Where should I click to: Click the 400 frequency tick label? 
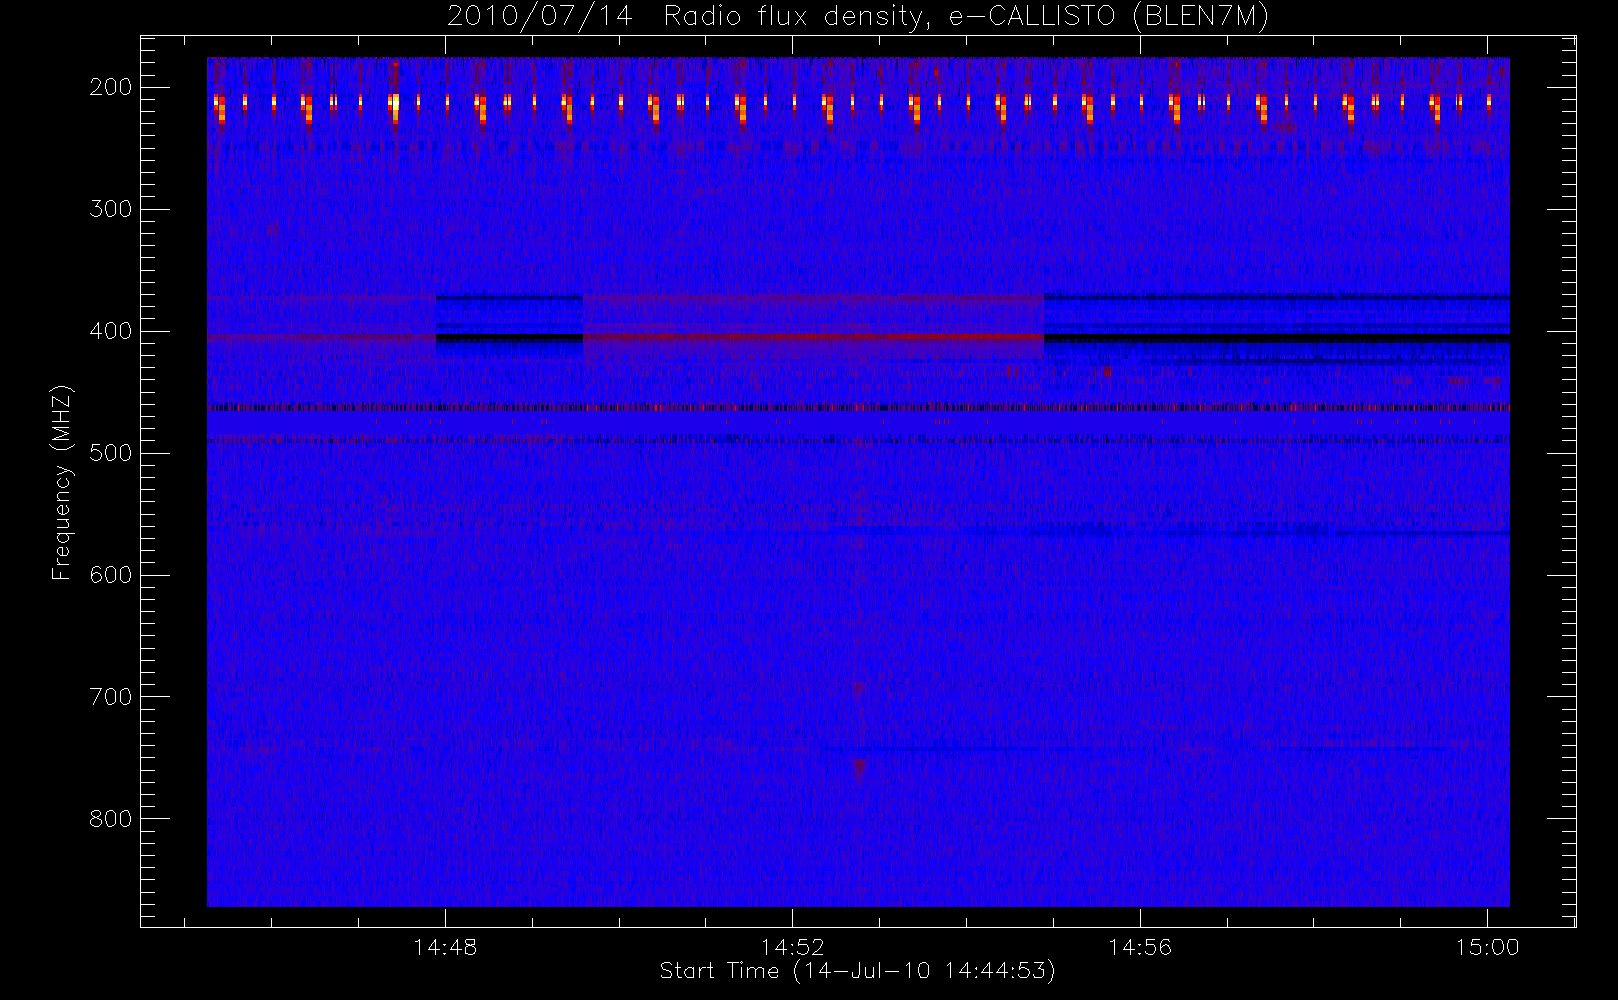[111, 331]
